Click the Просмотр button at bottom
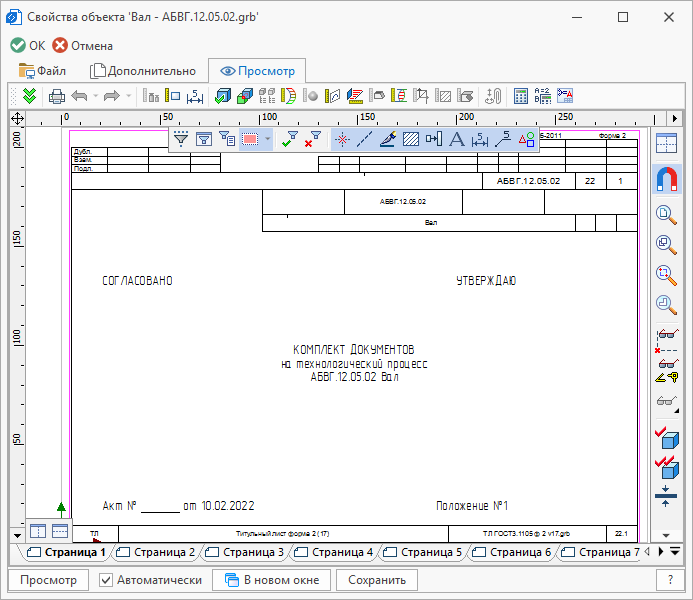 (x=49, y=580)
